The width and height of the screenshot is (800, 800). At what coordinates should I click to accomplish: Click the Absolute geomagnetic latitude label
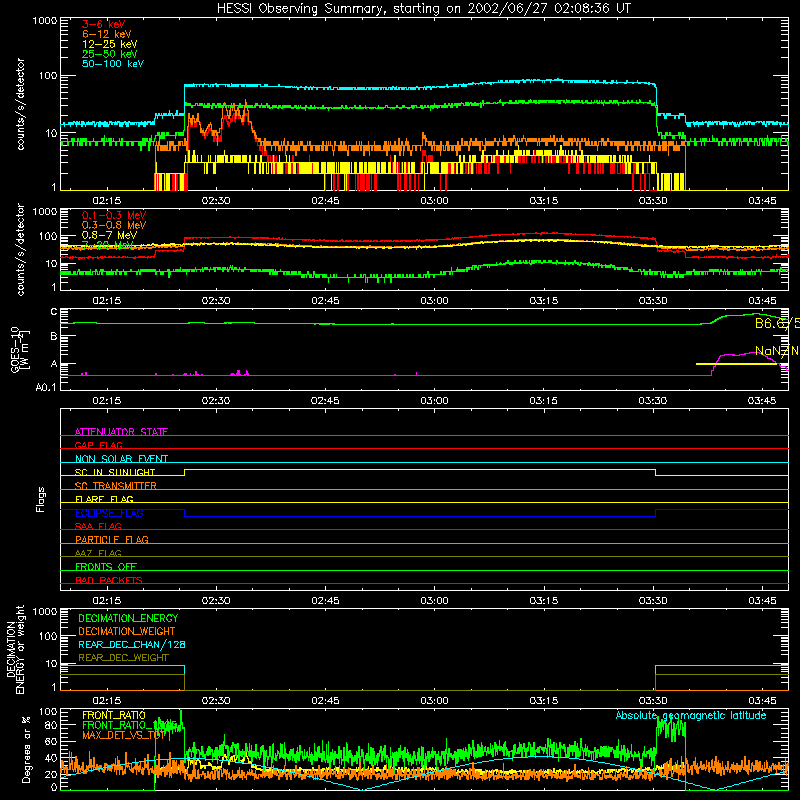pyautogui.click(x=691, y=716)
